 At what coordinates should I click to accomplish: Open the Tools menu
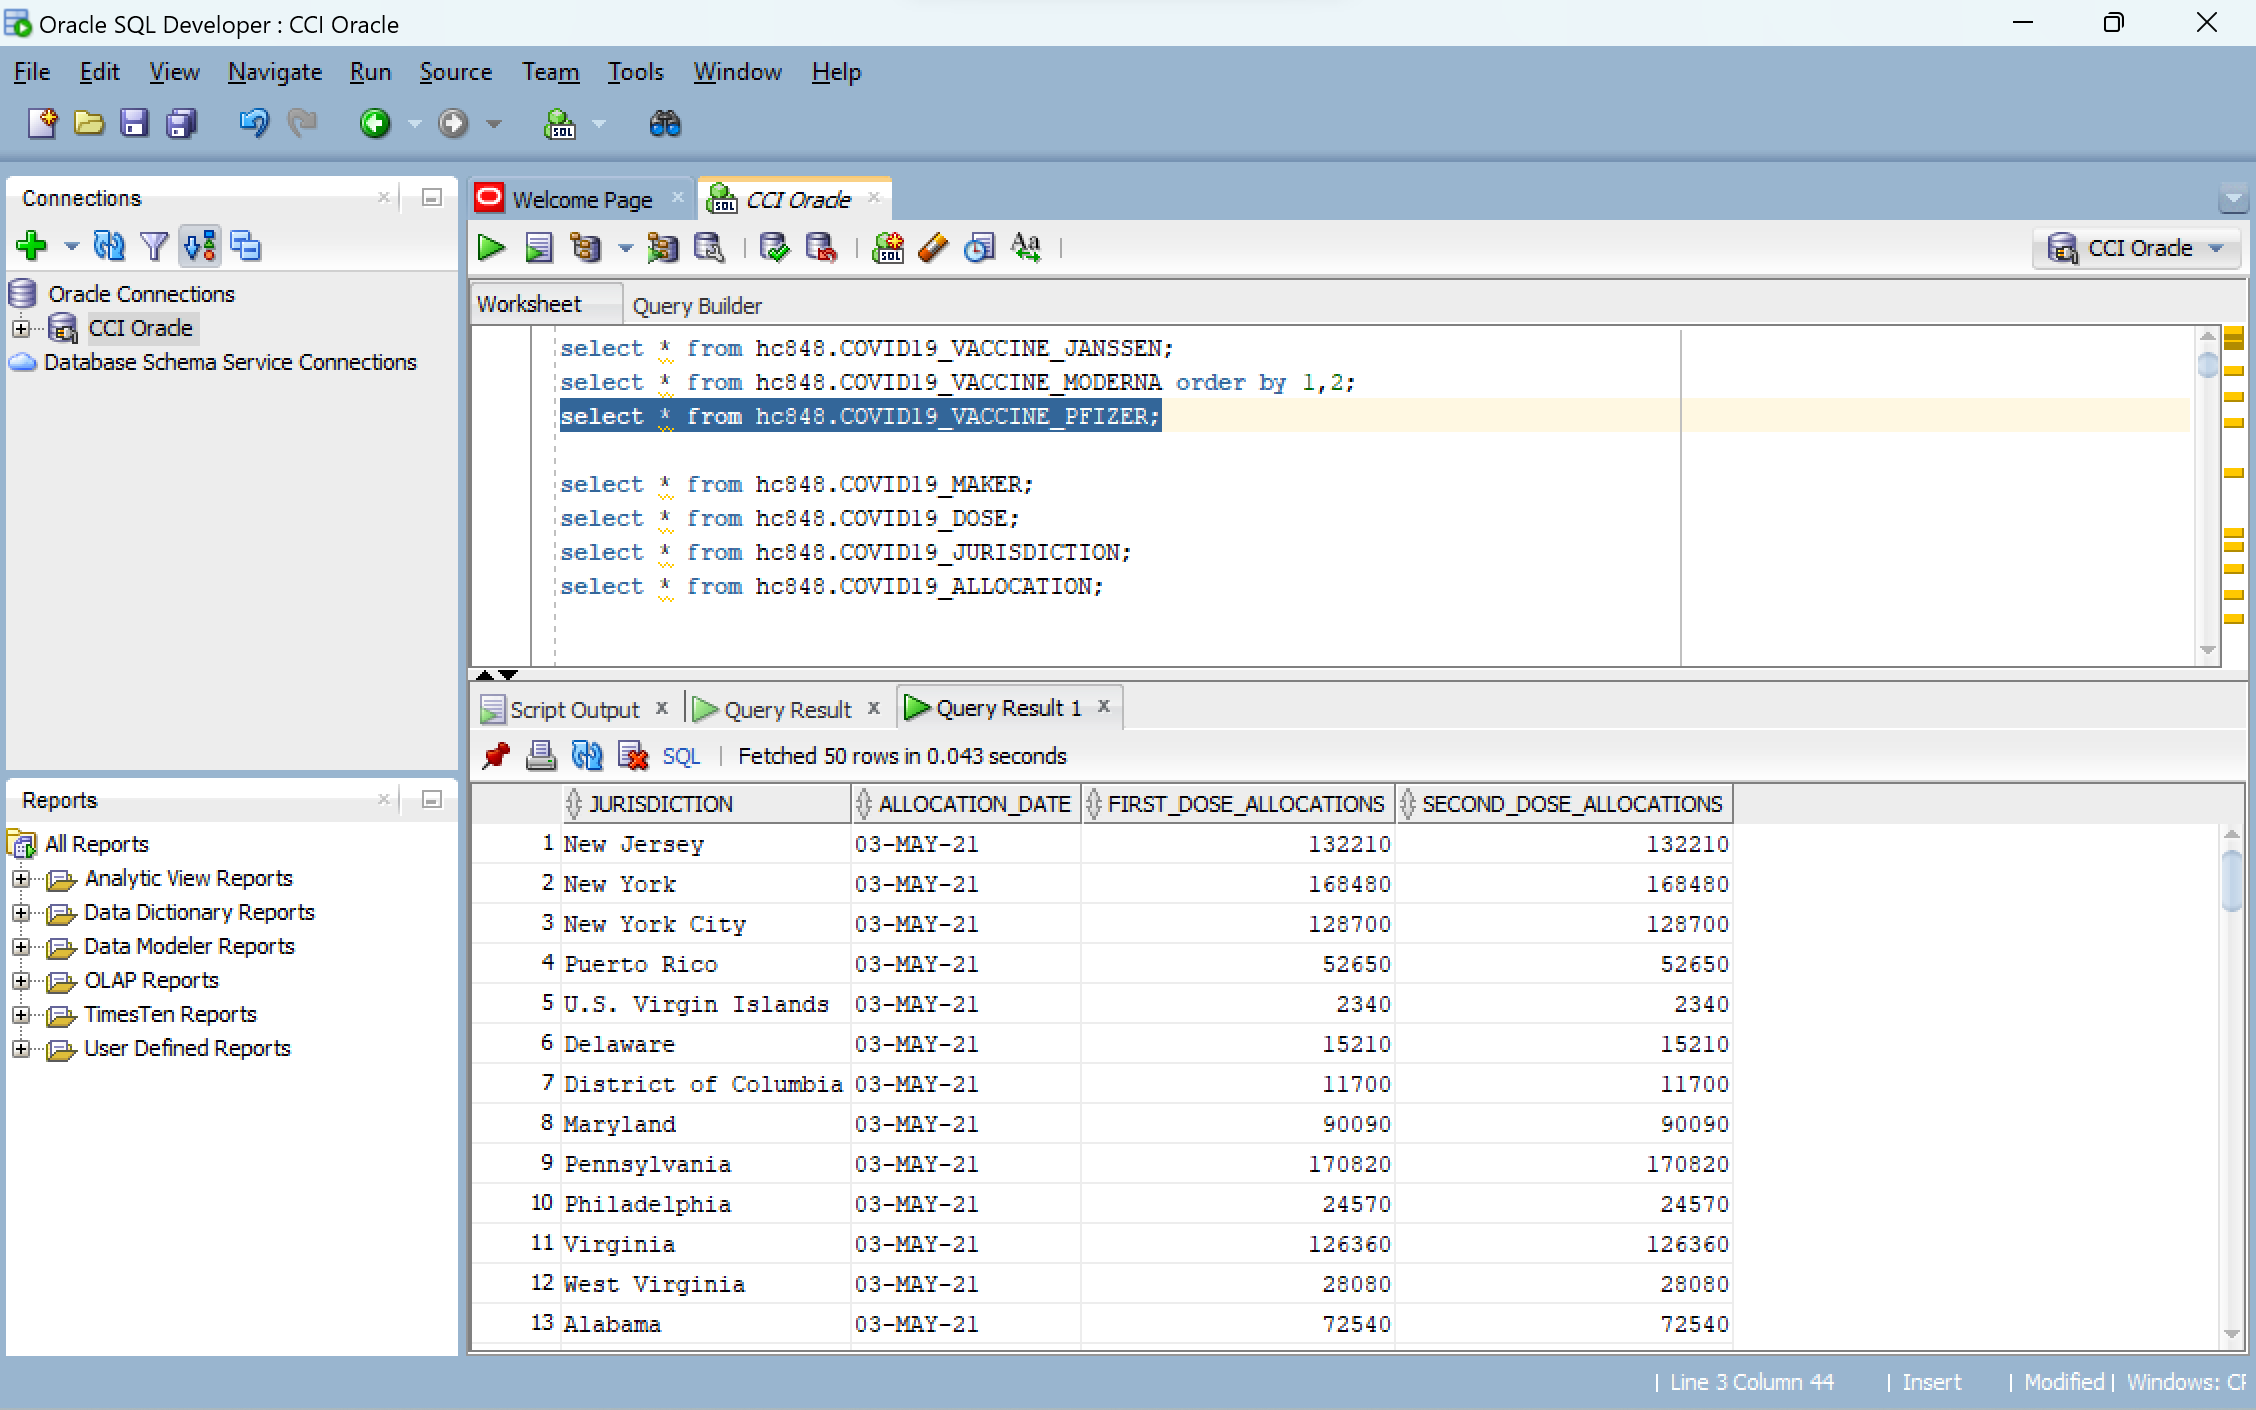(x=635, y=72)
